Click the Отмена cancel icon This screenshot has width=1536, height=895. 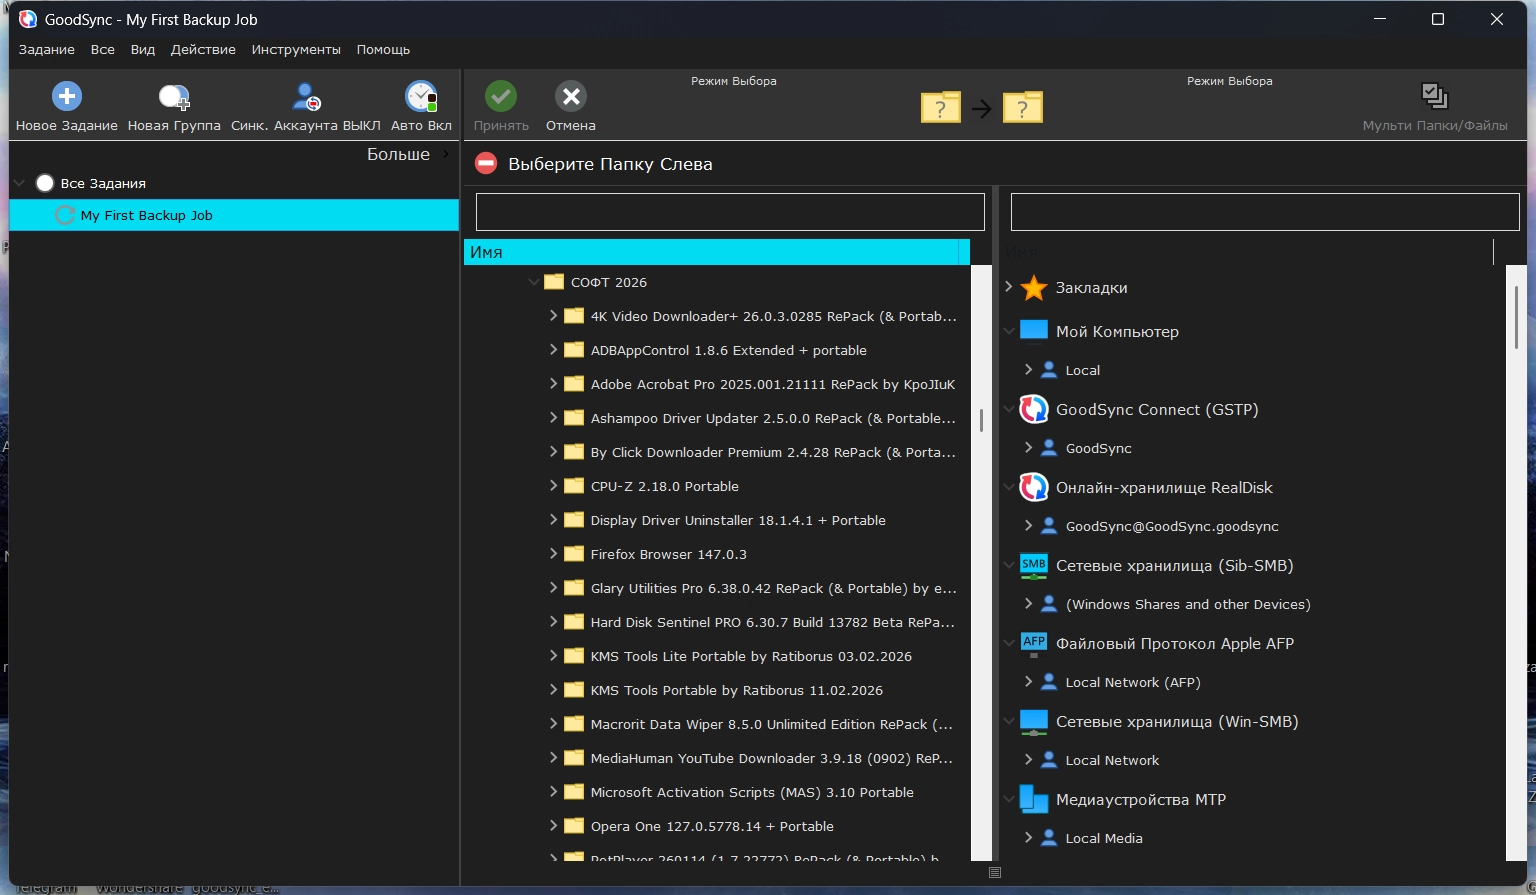coord(571,97)
